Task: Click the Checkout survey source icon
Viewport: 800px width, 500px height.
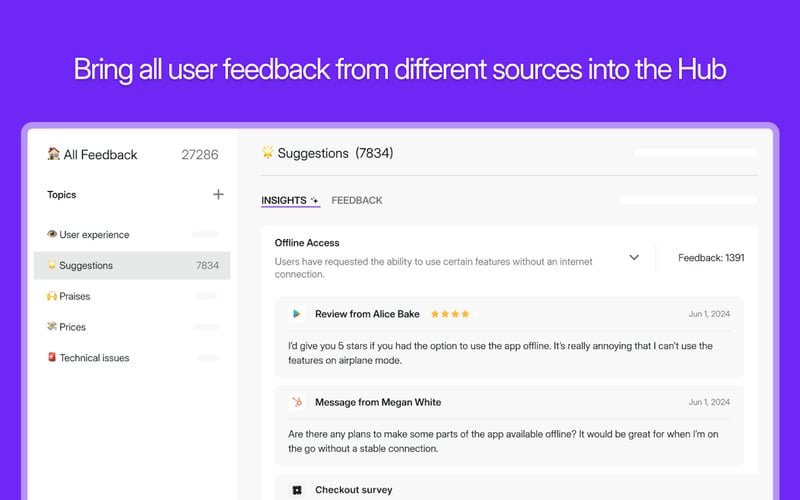Action: (x=296, y=490)
